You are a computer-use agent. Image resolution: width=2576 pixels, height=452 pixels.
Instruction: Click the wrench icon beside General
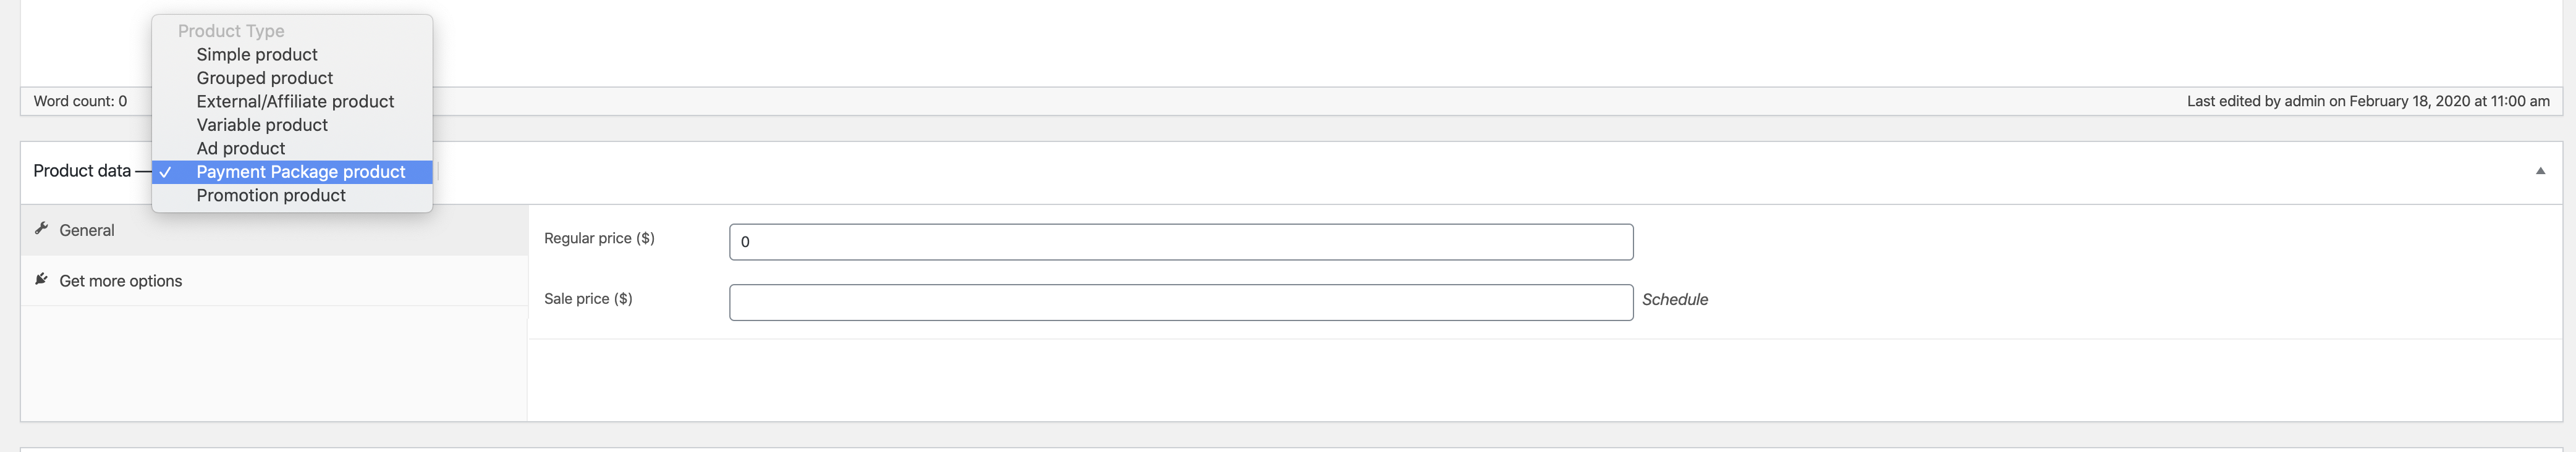click(41, 229)
